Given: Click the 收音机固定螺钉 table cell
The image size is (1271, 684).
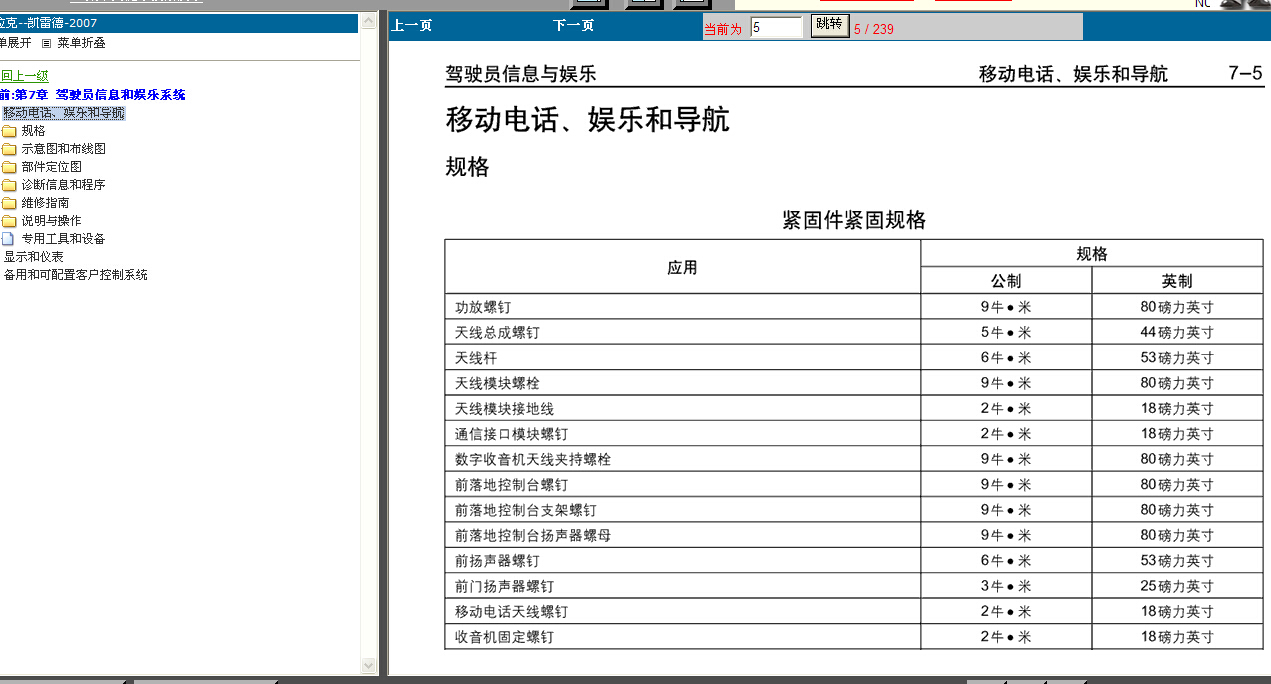Looking at the screenshot, I should [x=683, y=637].
